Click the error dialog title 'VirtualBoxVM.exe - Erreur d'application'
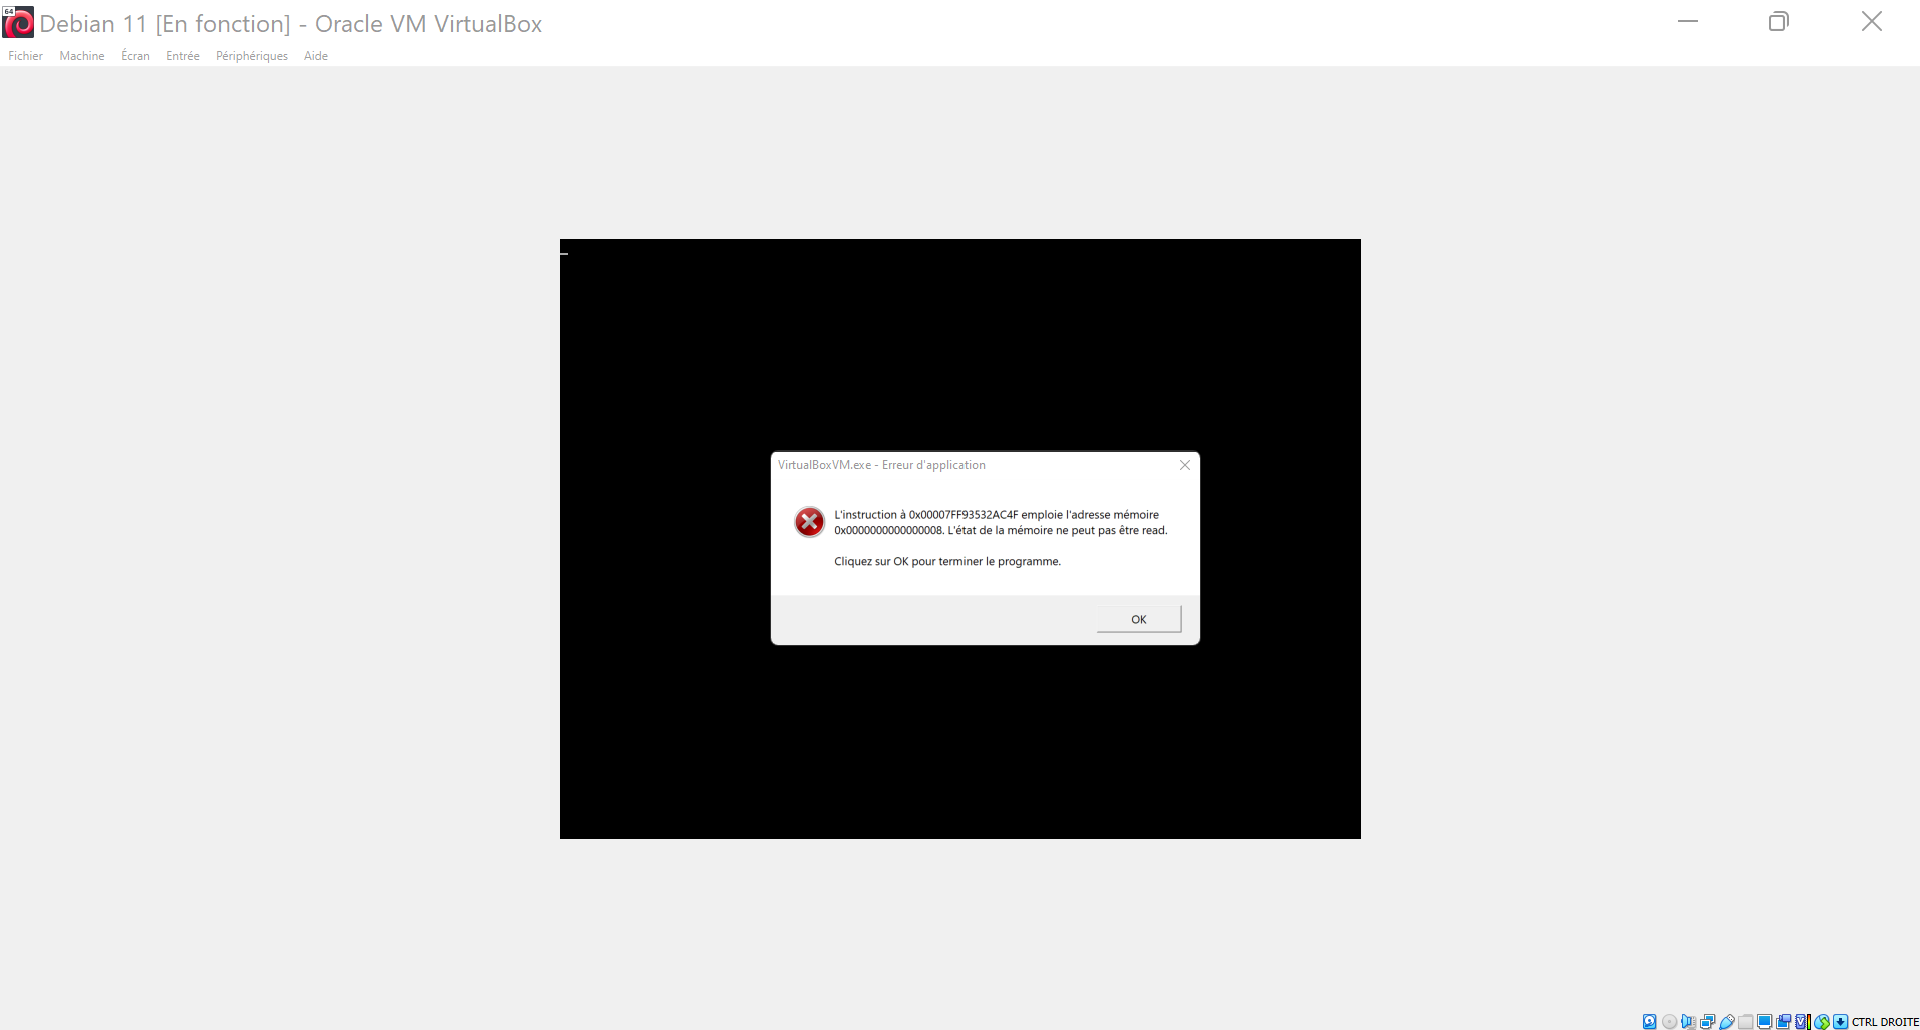The height and width of the screenshot is (1030, 1920). (882, 465)
